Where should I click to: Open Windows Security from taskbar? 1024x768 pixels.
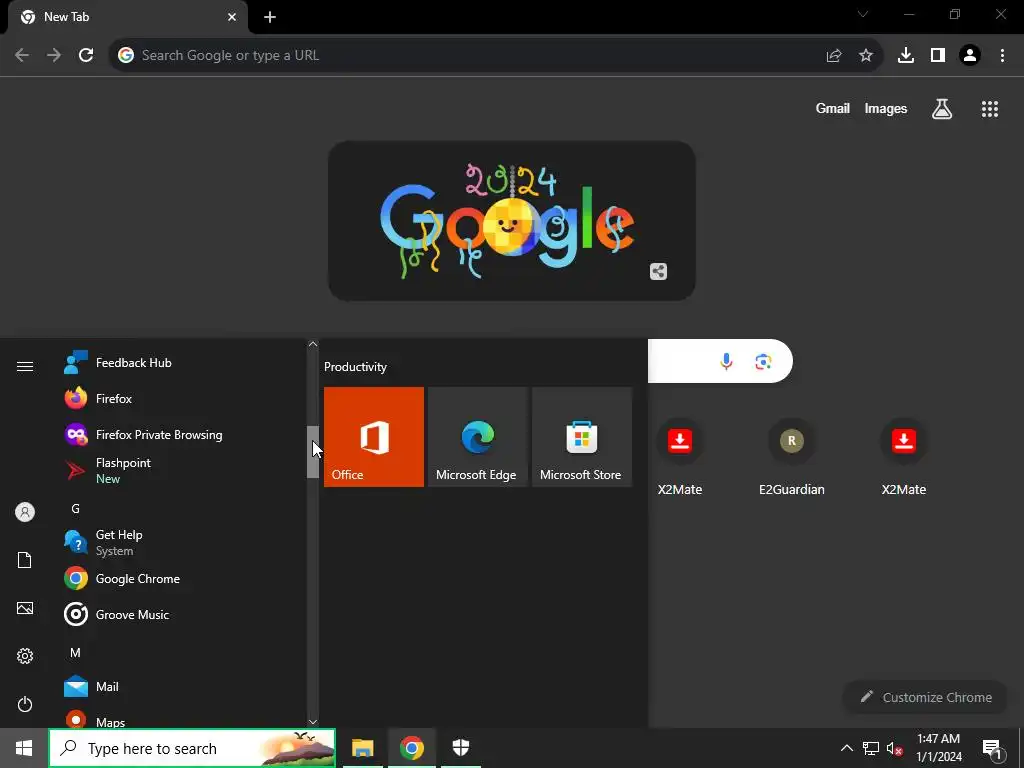pos(461,748)
